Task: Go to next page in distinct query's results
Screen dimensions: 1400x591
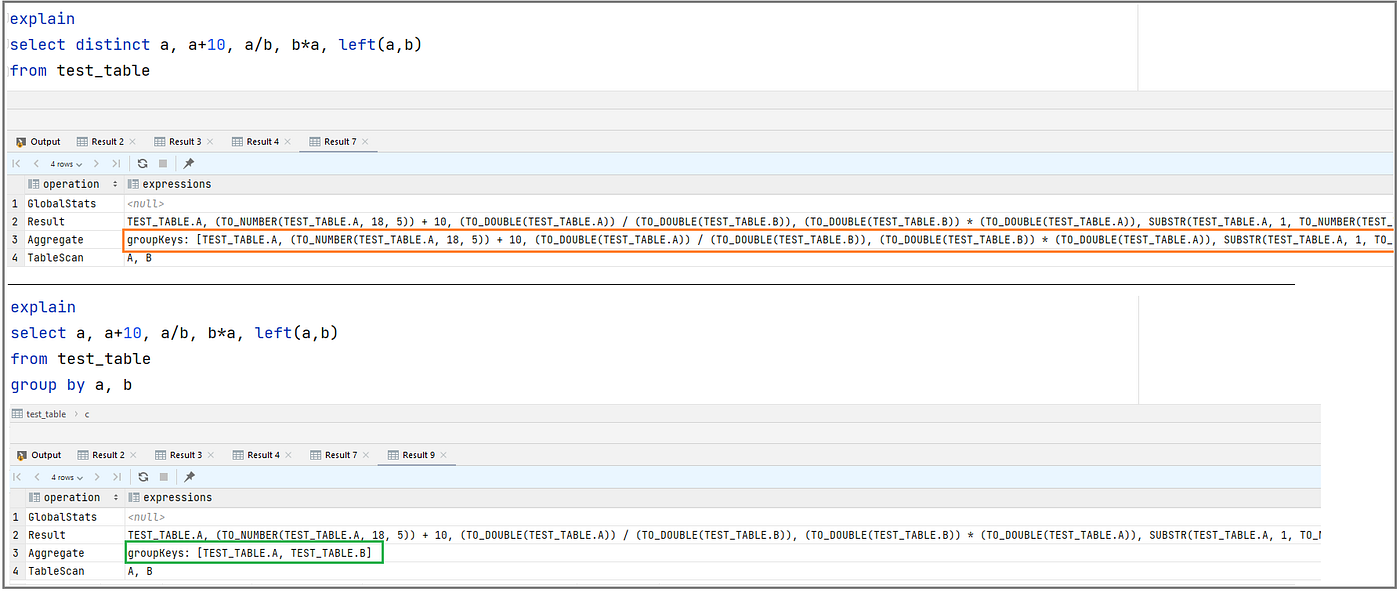Action: [x=96, y=163]
